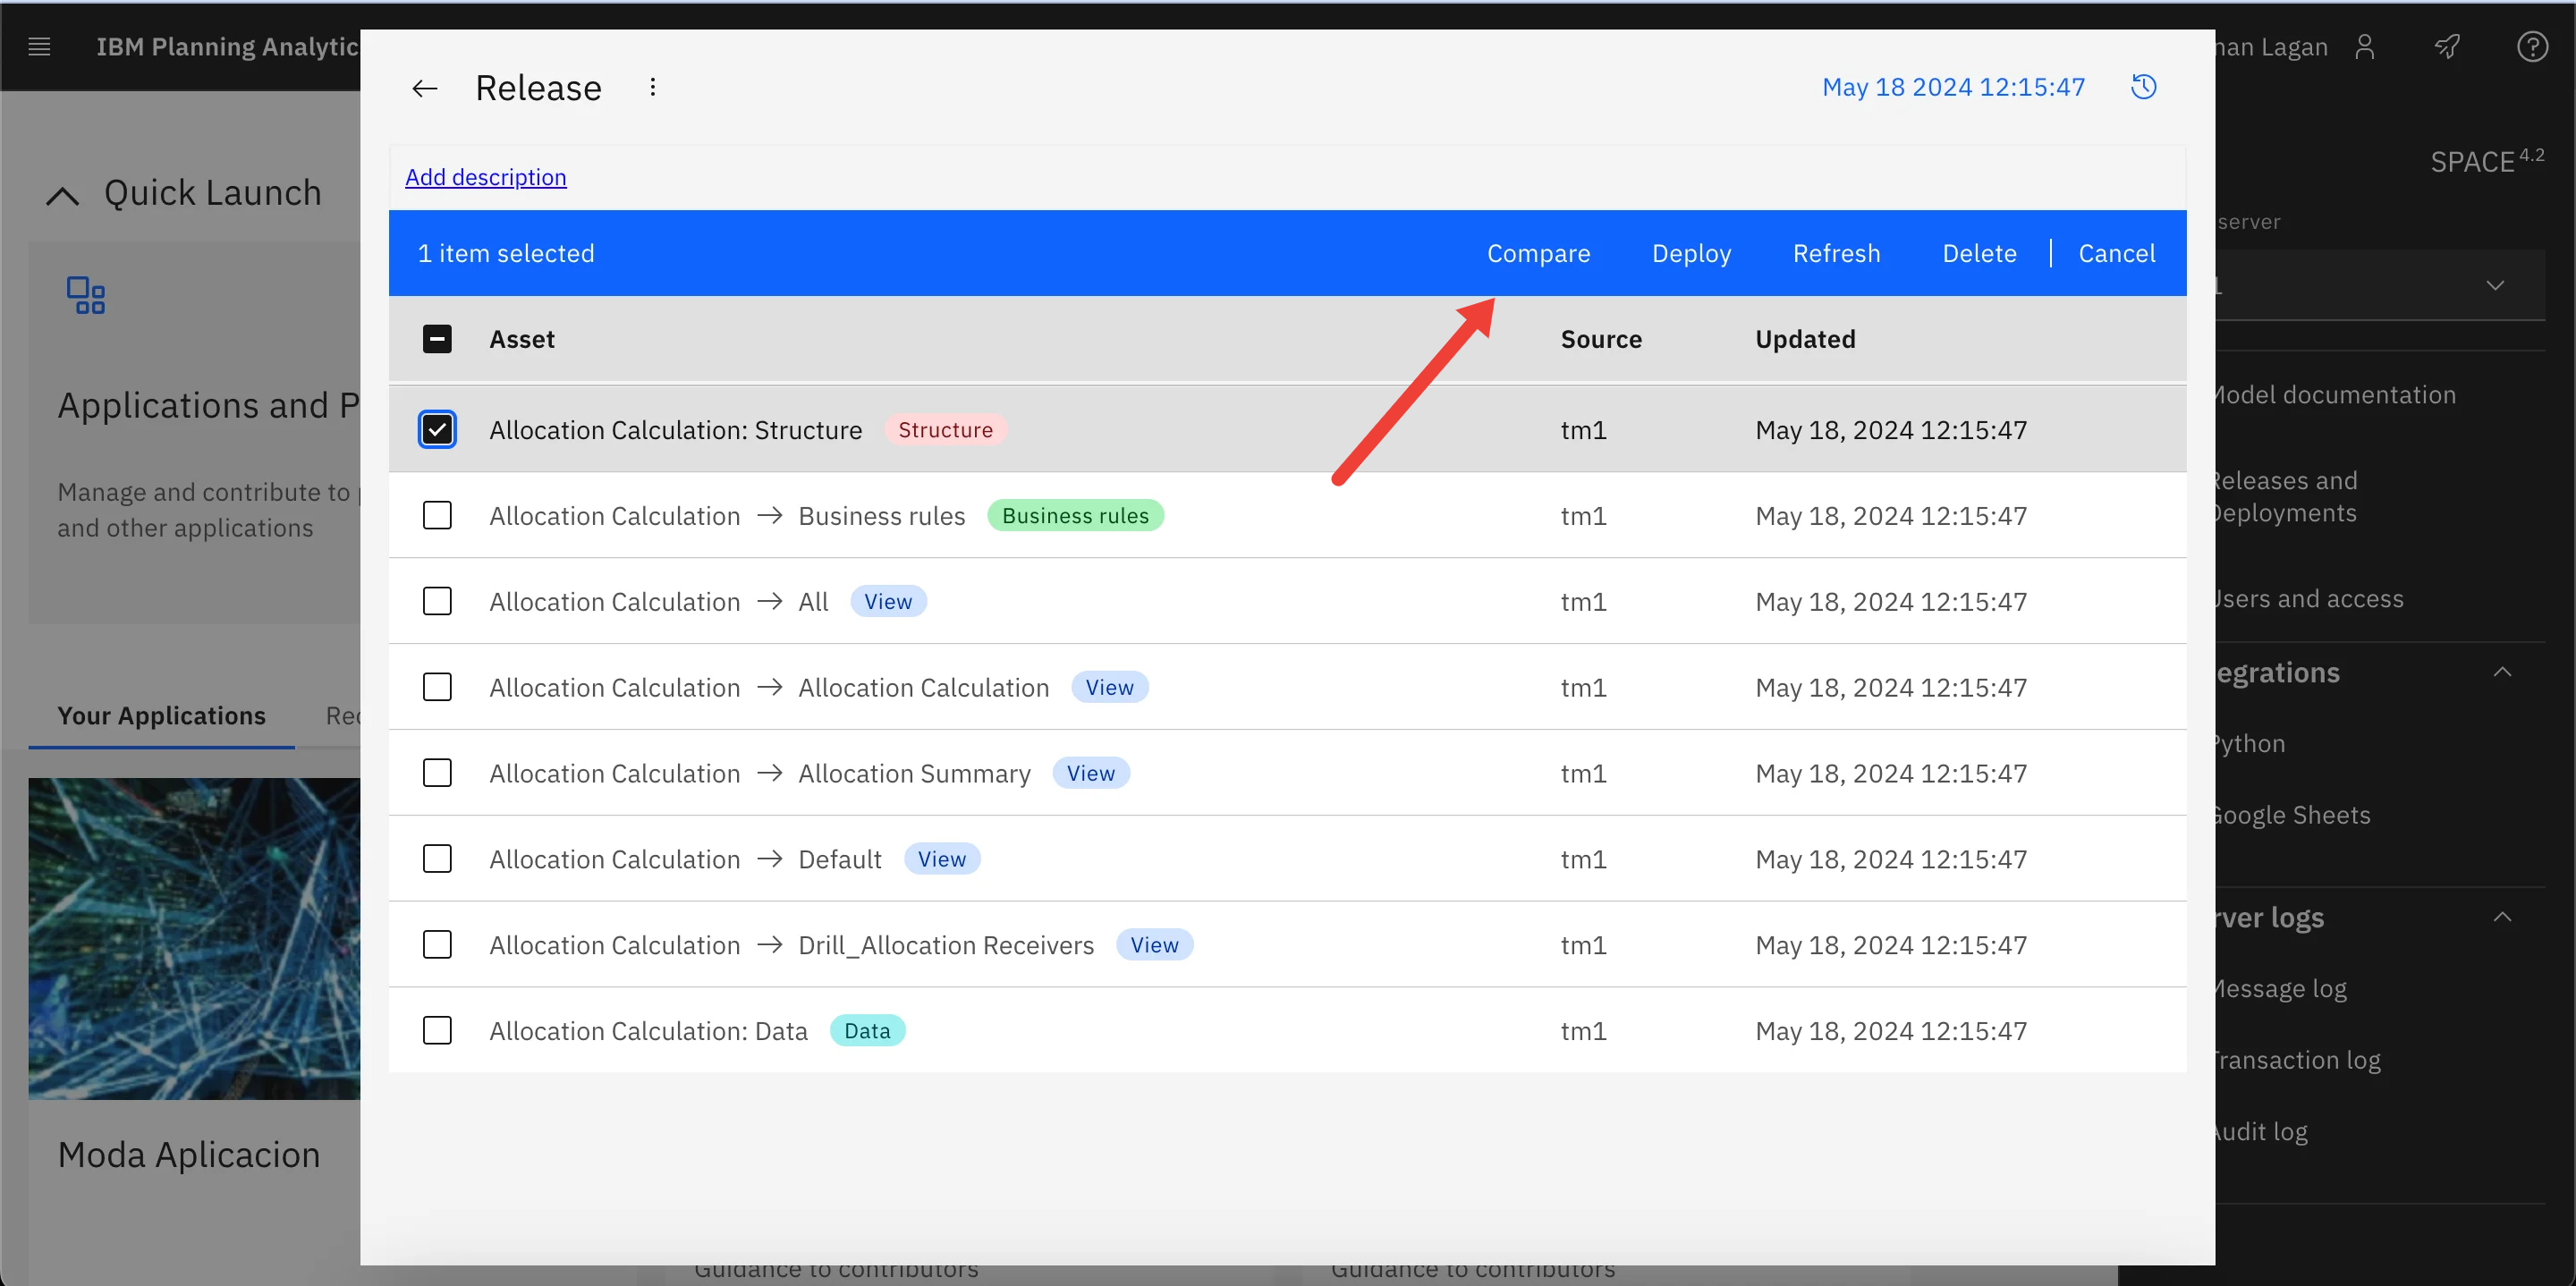Cancel the item selection
The image size is (2576, 1286).
(x=2116, y=253)
